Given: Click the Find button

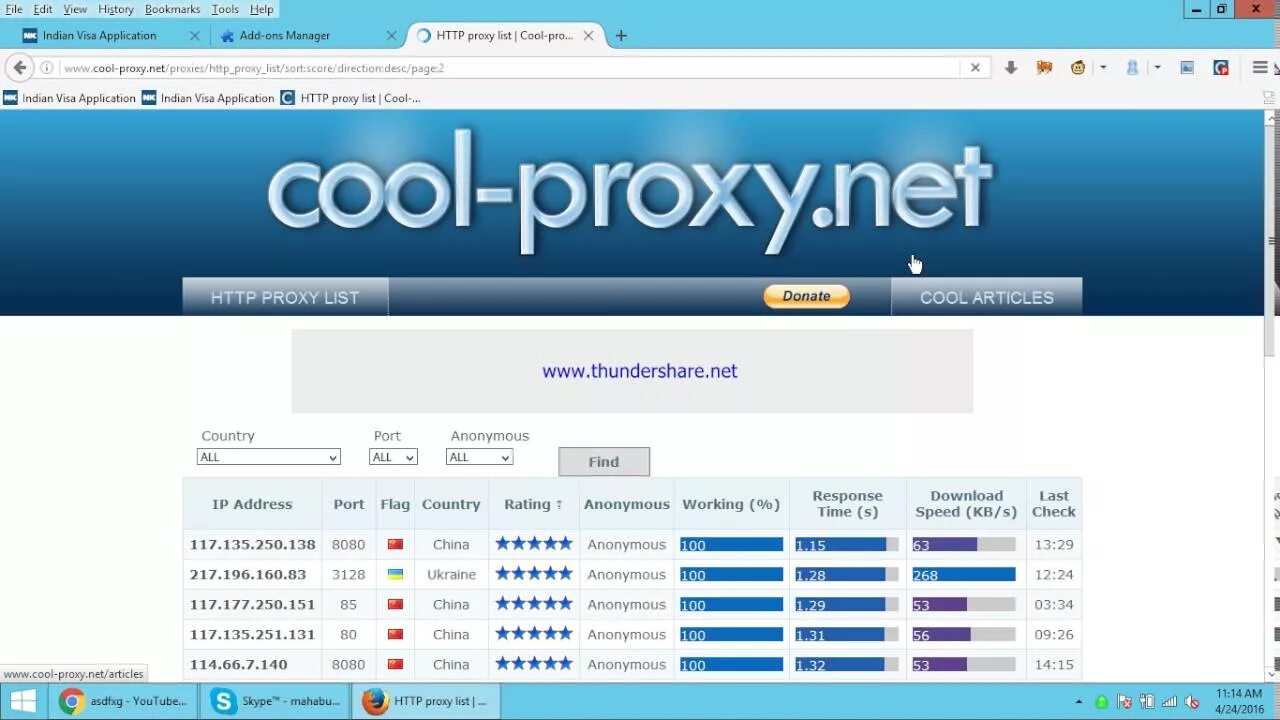Looking at the screenshot, I should coord(604,462).
